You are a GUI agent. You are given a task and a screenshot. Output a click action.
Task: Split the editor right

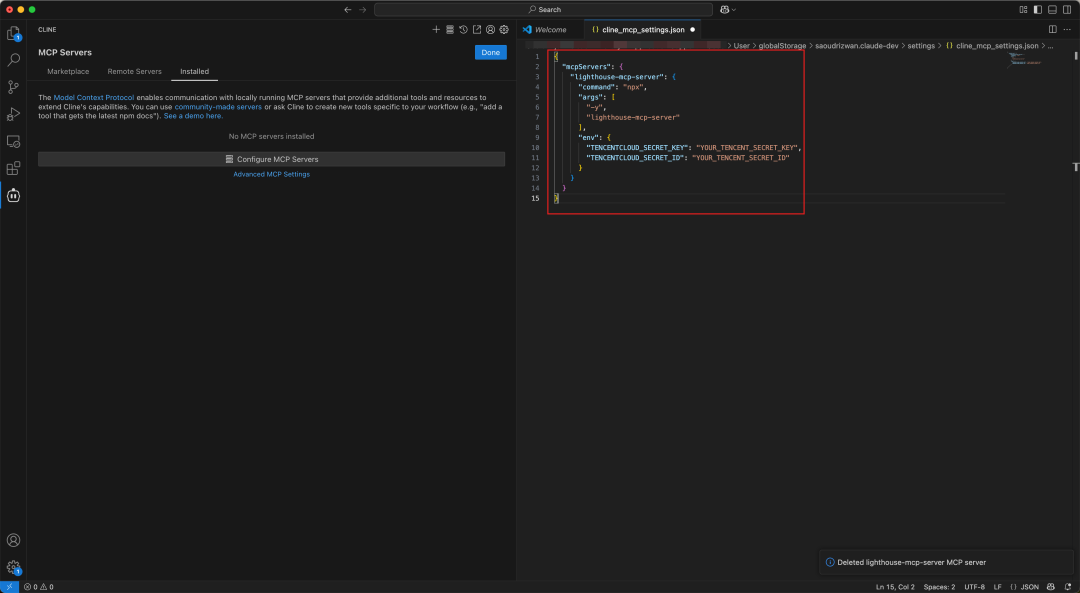(1052, 30)
